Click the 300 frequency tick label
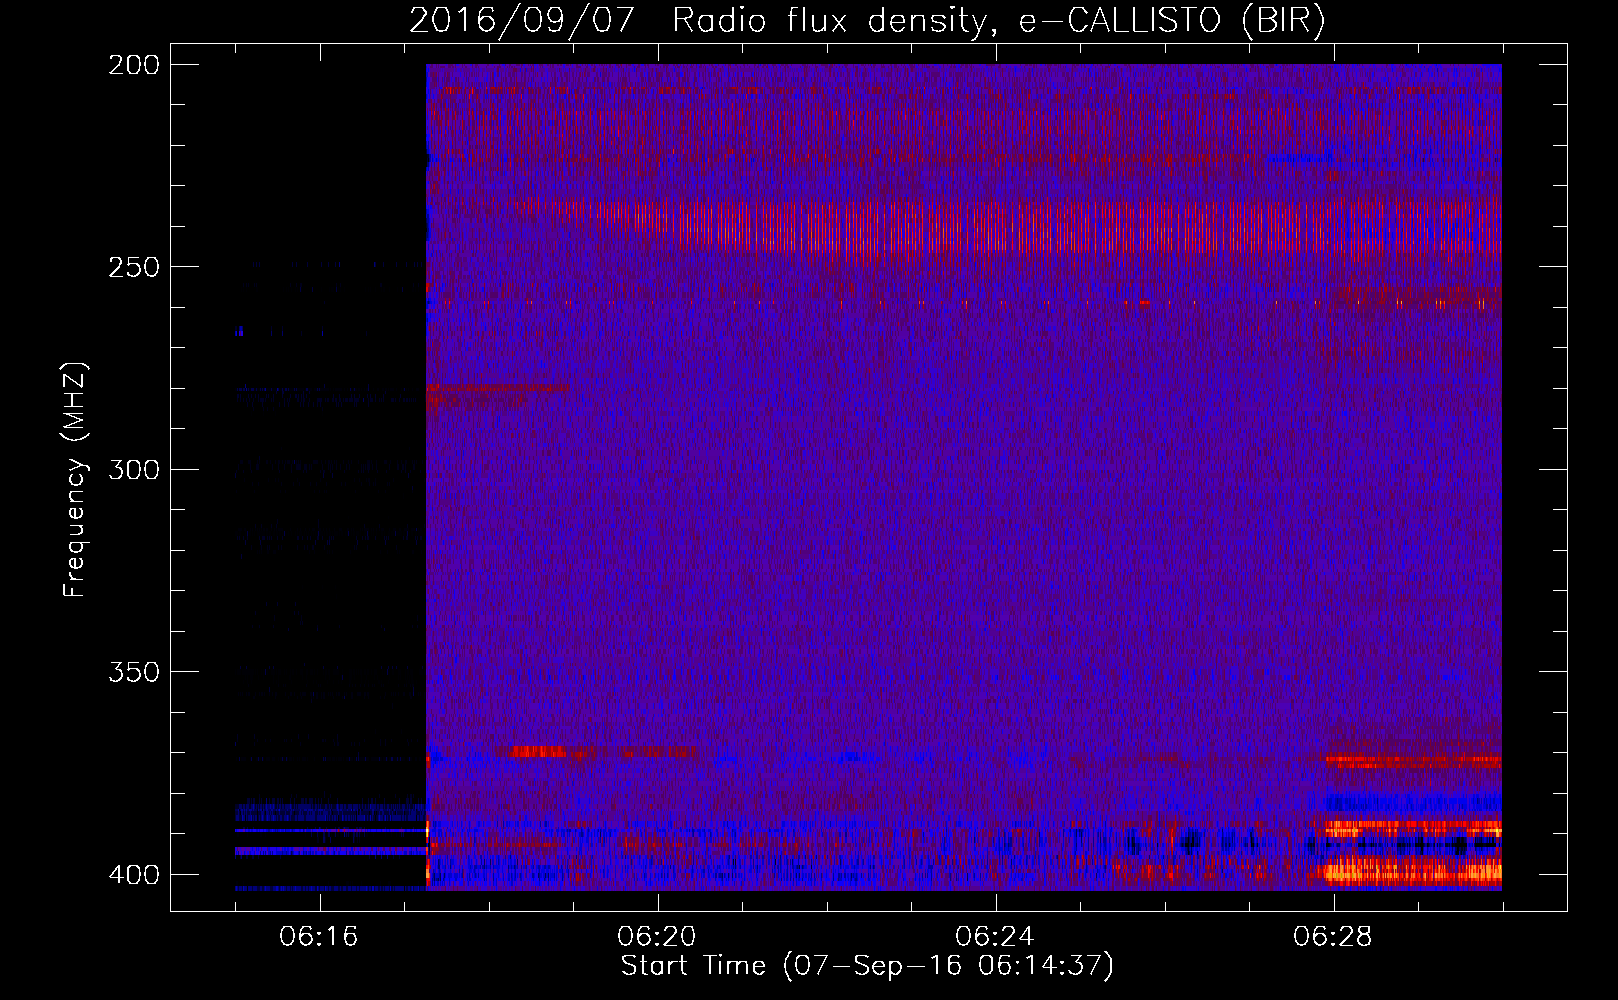The height and width of the screenshot is (1000, 1618). click(x=134, y=469)
